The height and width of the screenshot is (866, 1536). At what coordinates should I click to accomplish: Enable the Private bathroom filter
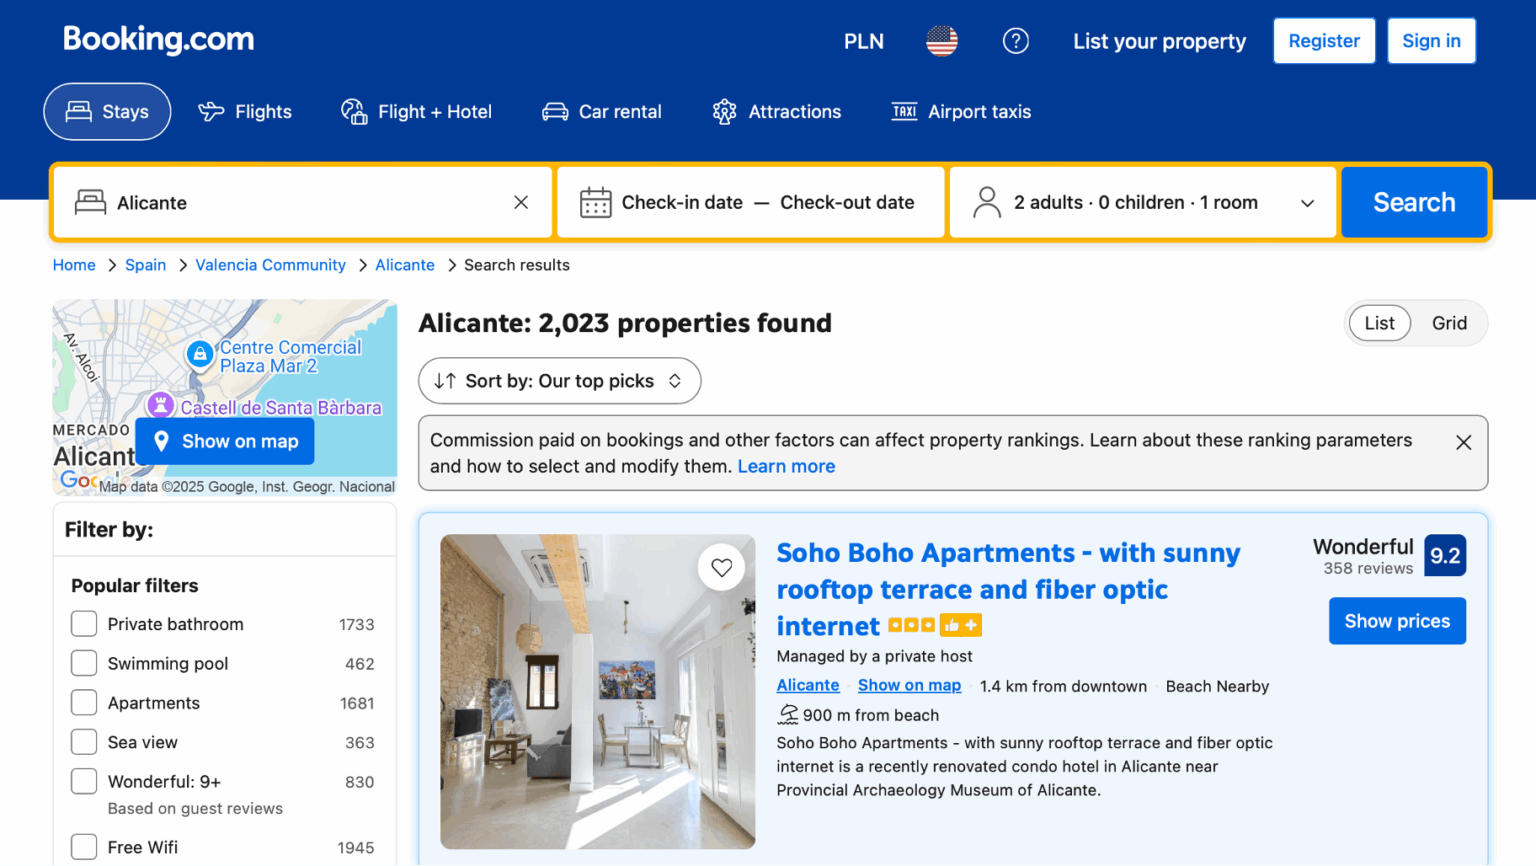84,624
